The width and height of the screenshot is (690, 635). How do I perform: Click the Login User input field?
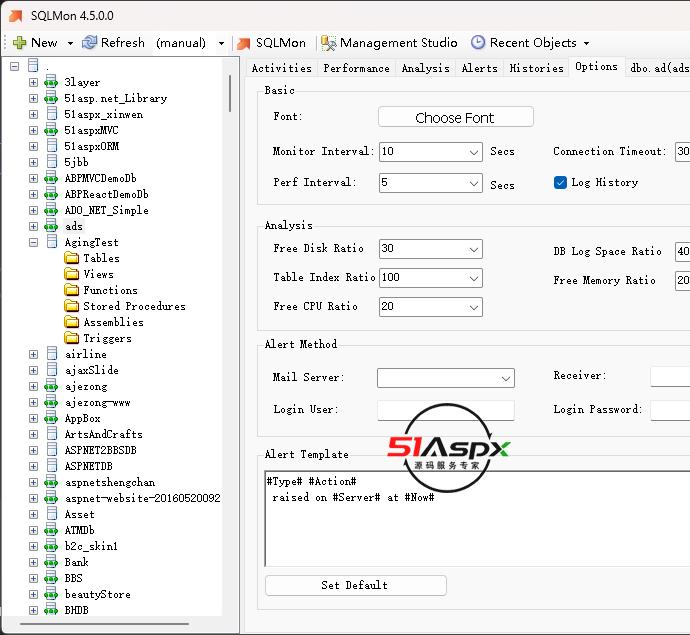445,410
